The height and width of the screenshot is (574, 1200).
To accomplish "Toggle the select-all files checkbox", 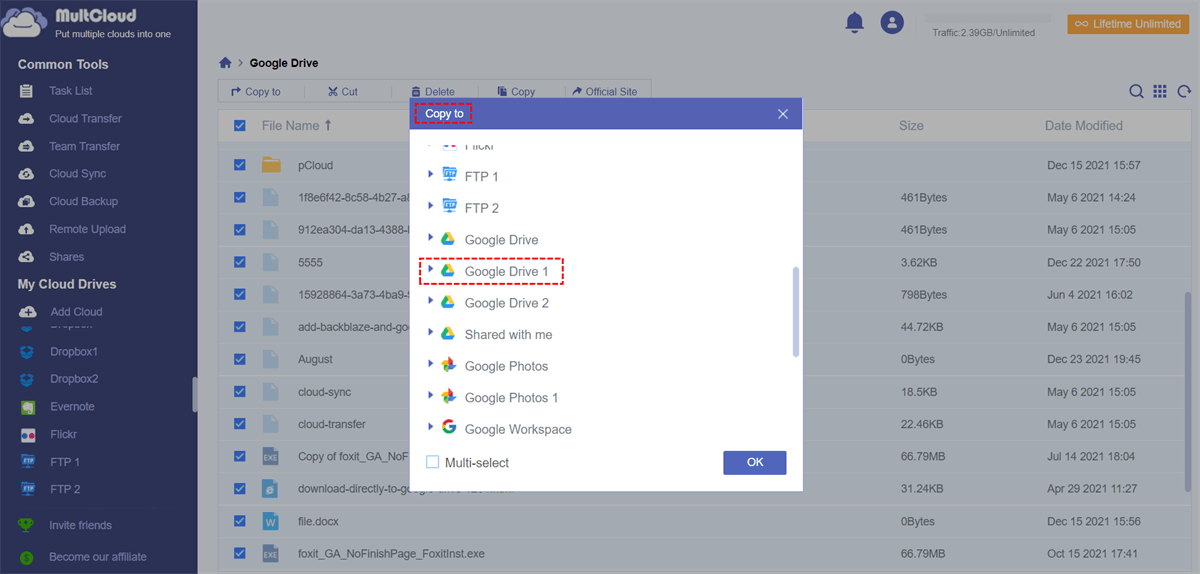I will (240, 126).
